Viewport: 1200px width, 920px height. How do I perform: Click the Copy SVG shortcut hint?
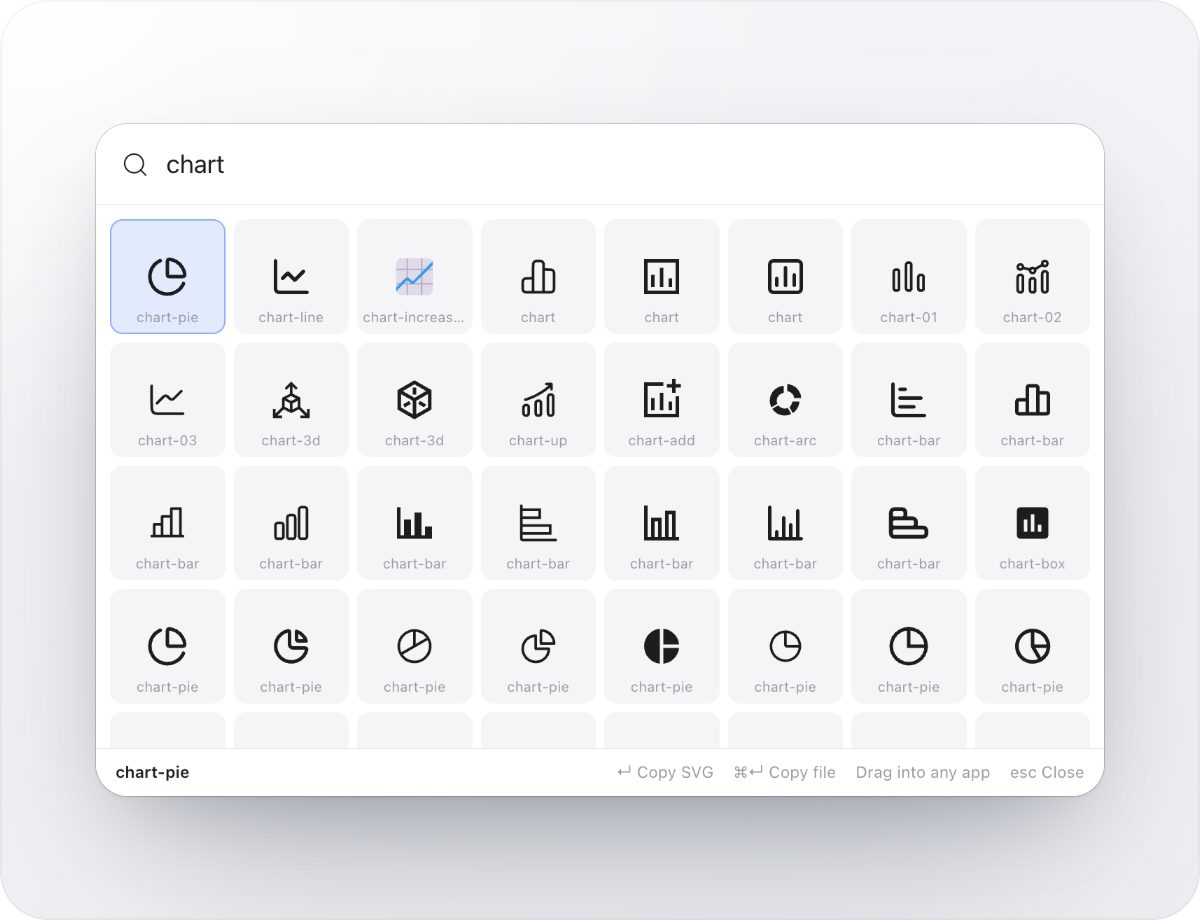665,772
